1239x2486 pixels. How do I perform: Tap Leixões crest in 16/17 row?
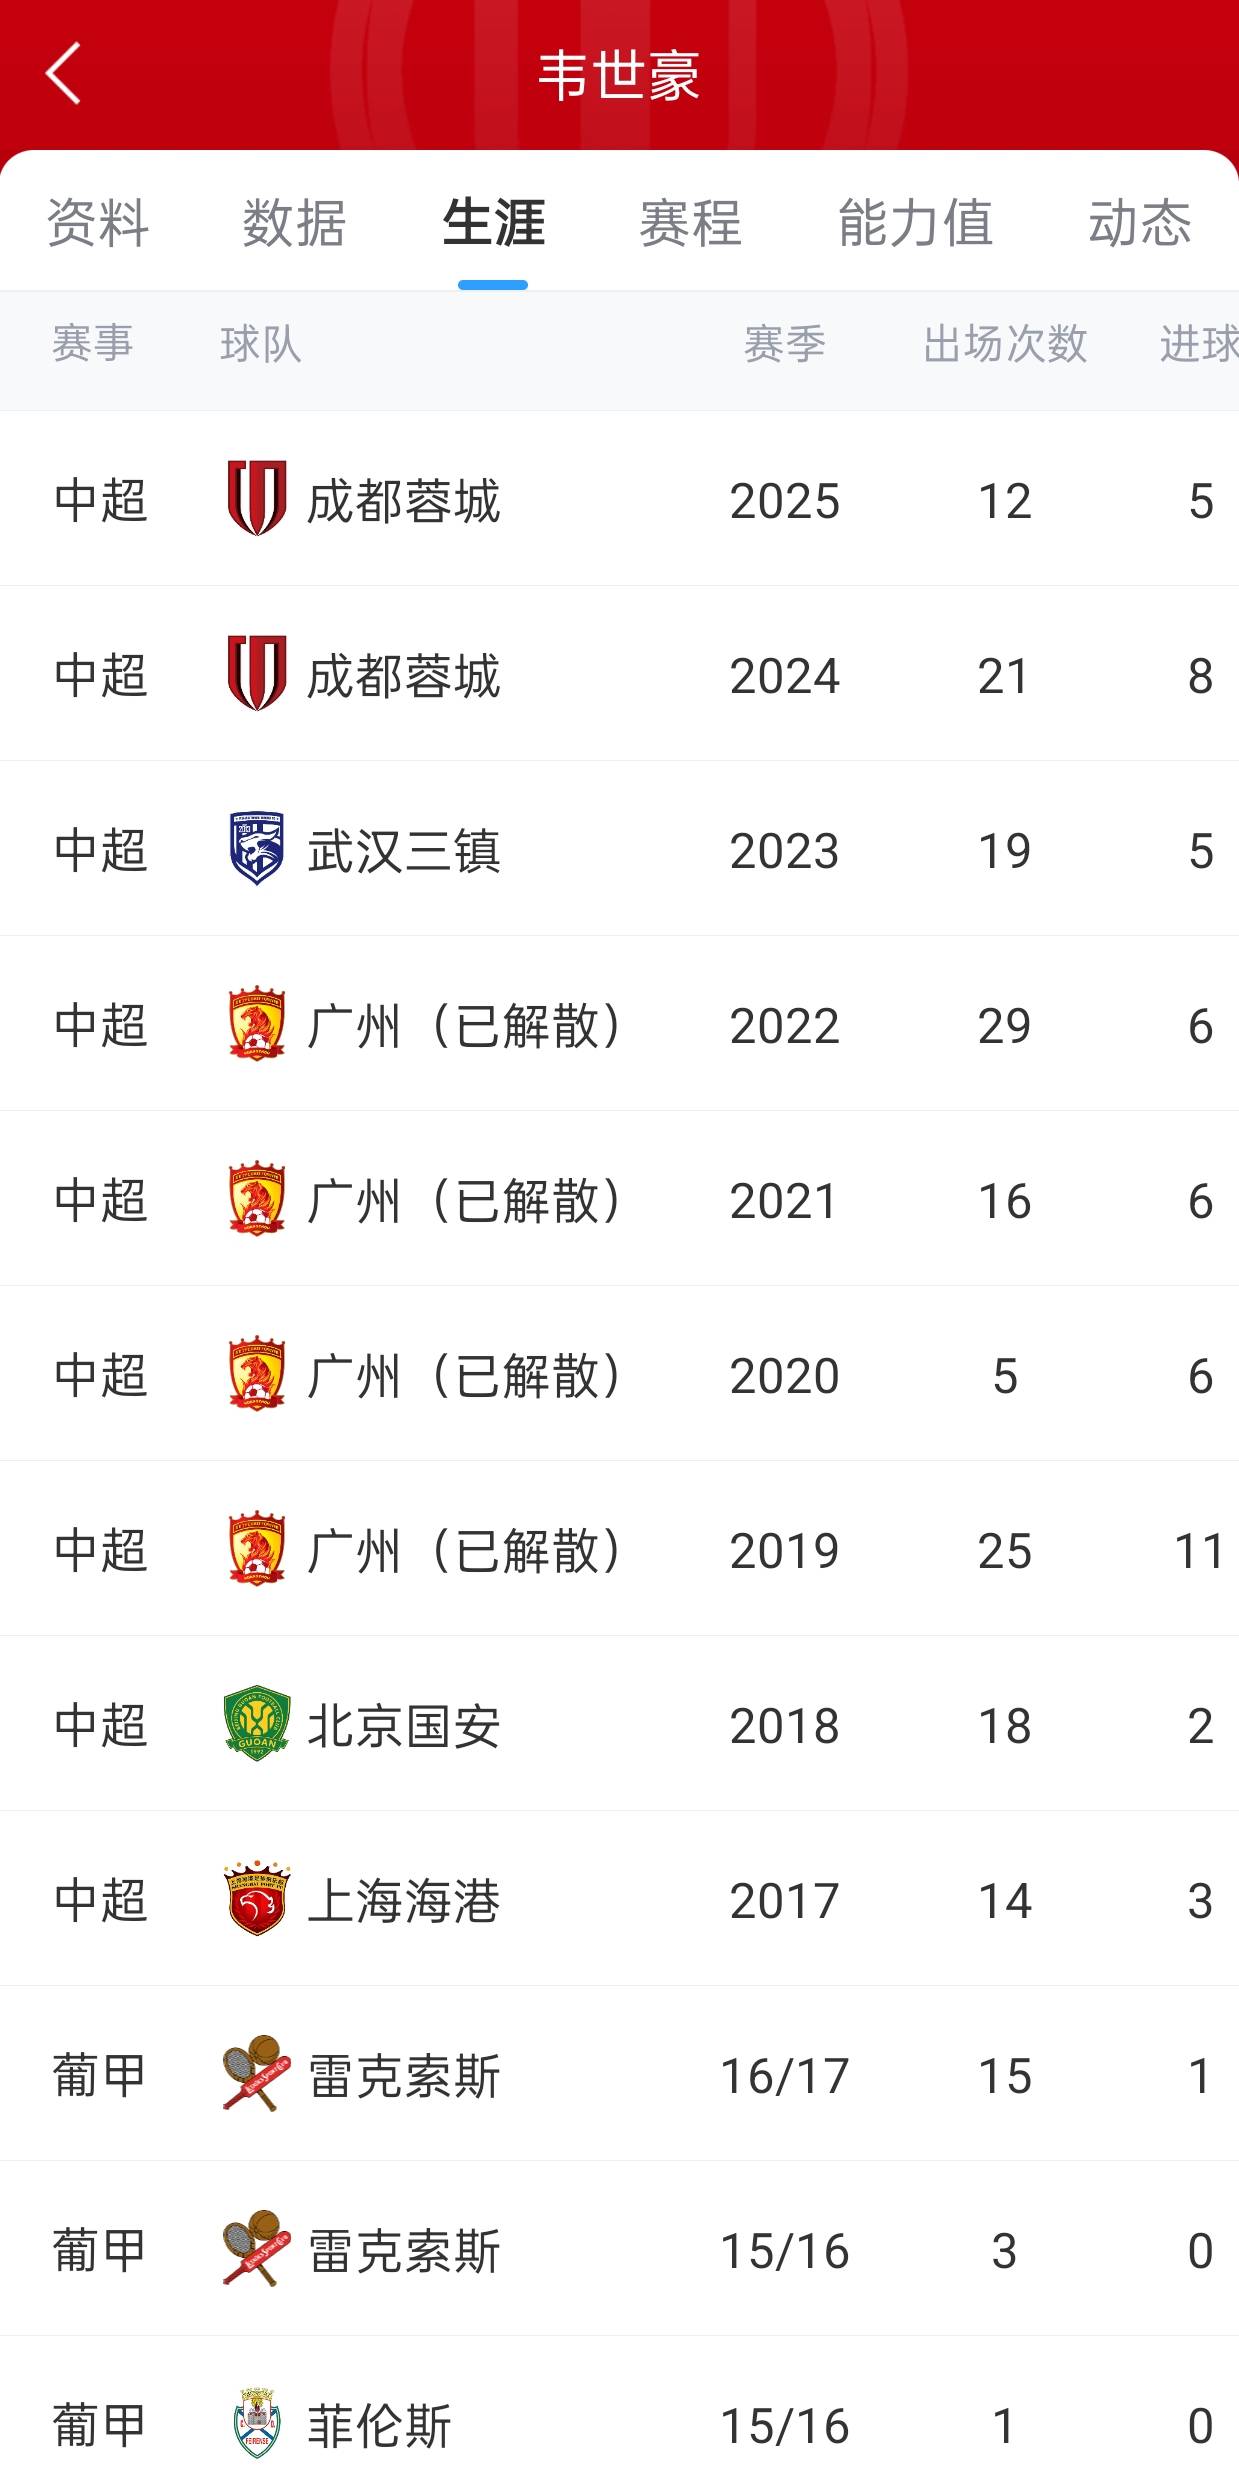(257, 2073)
